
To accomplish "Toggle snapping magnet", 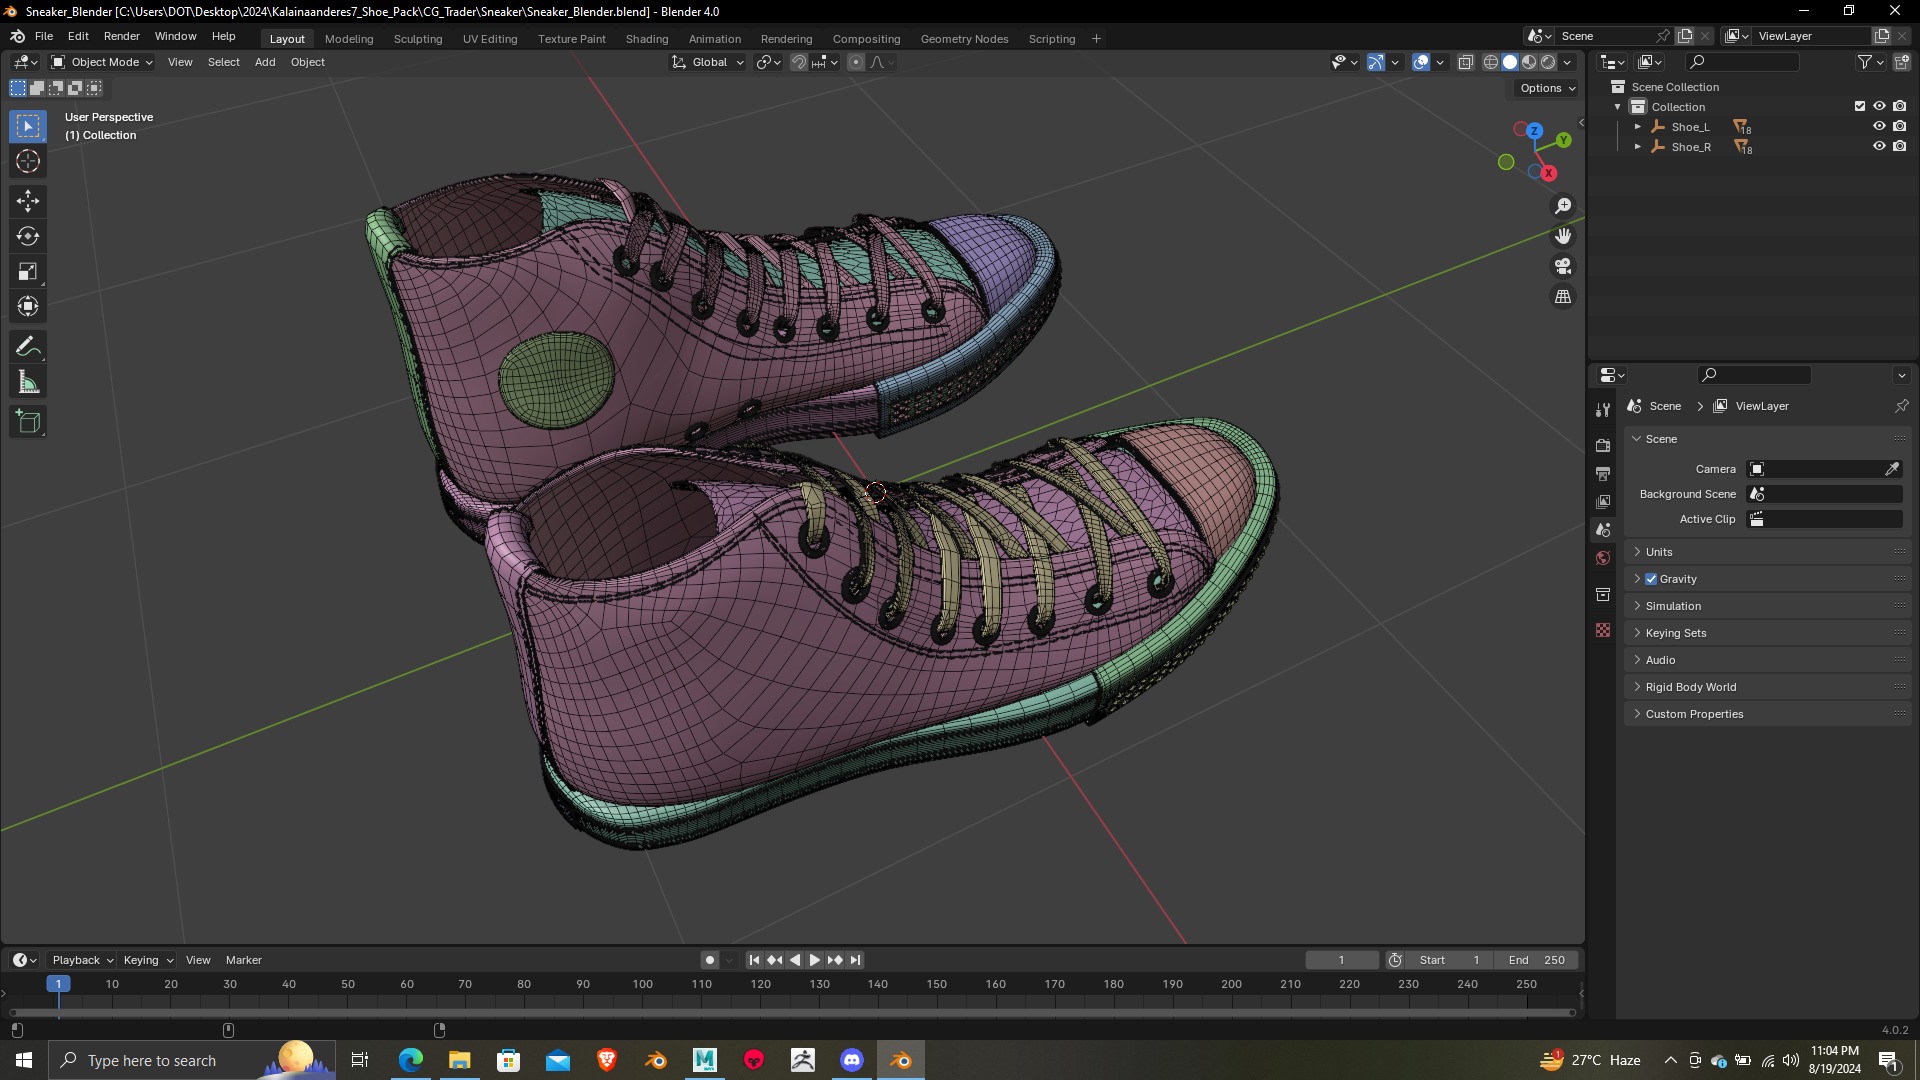I will tap(799, 62).
